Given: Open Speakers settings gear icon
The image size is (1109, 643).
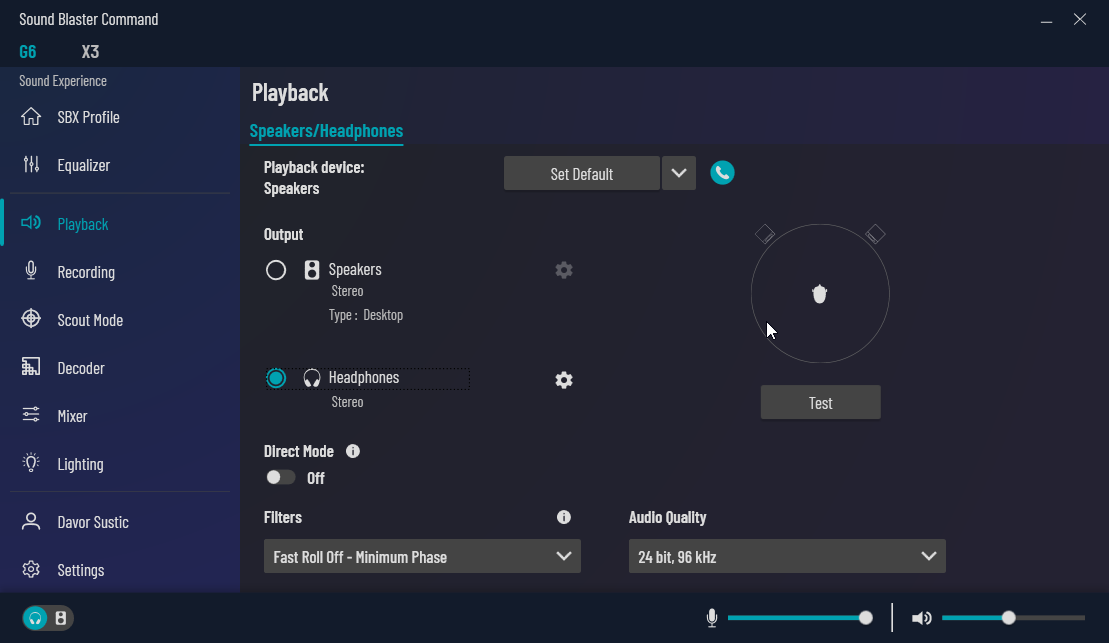Looking at the screenshot, I should 564,270.
